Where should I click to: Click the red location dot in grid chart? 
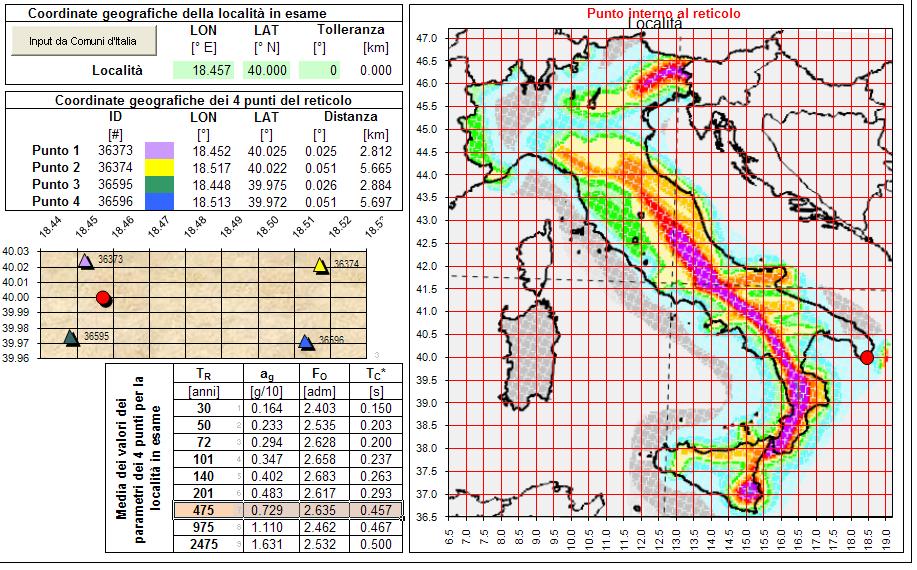pos(104,299)
